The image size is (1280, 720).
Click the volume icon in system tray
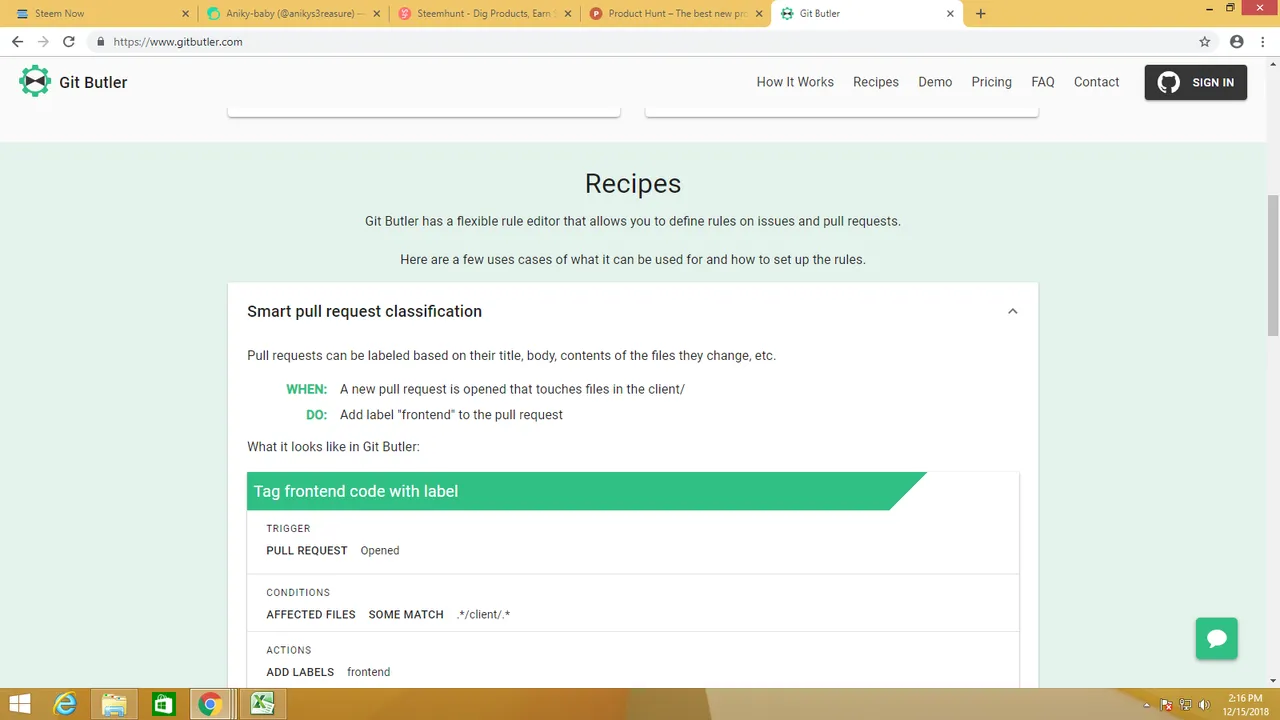tap(1204, 704)
